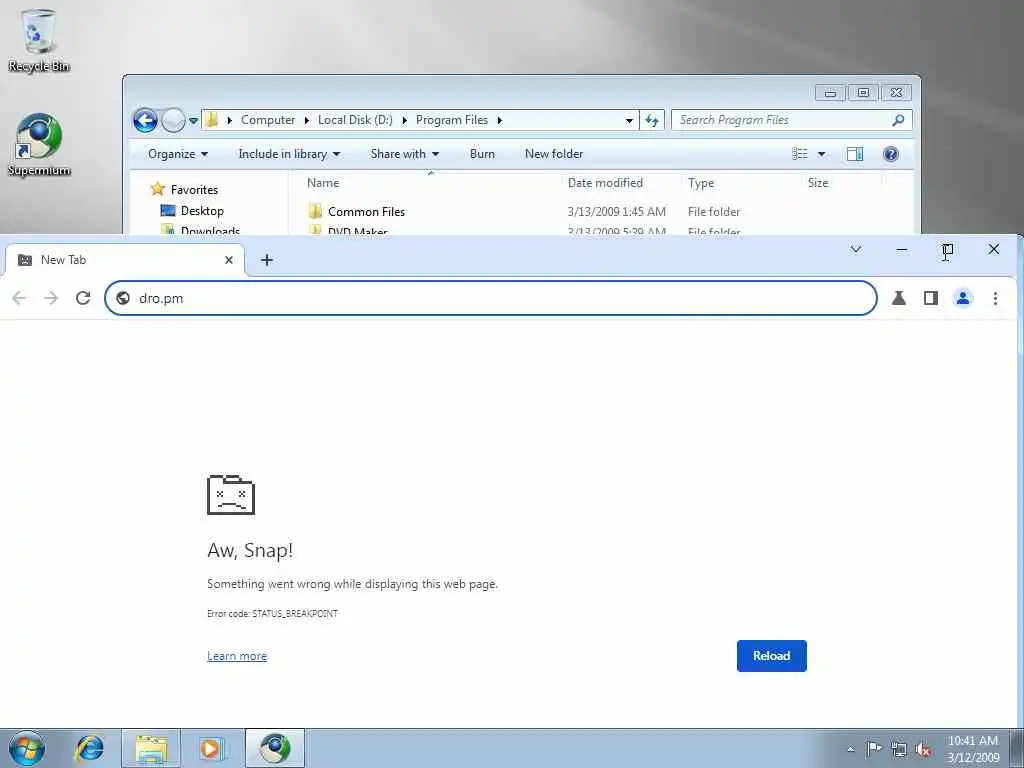Go forward in the Explorer window
Image resolution: width=1024 pixels, height=768 pixels.
[x=173, y=120]
